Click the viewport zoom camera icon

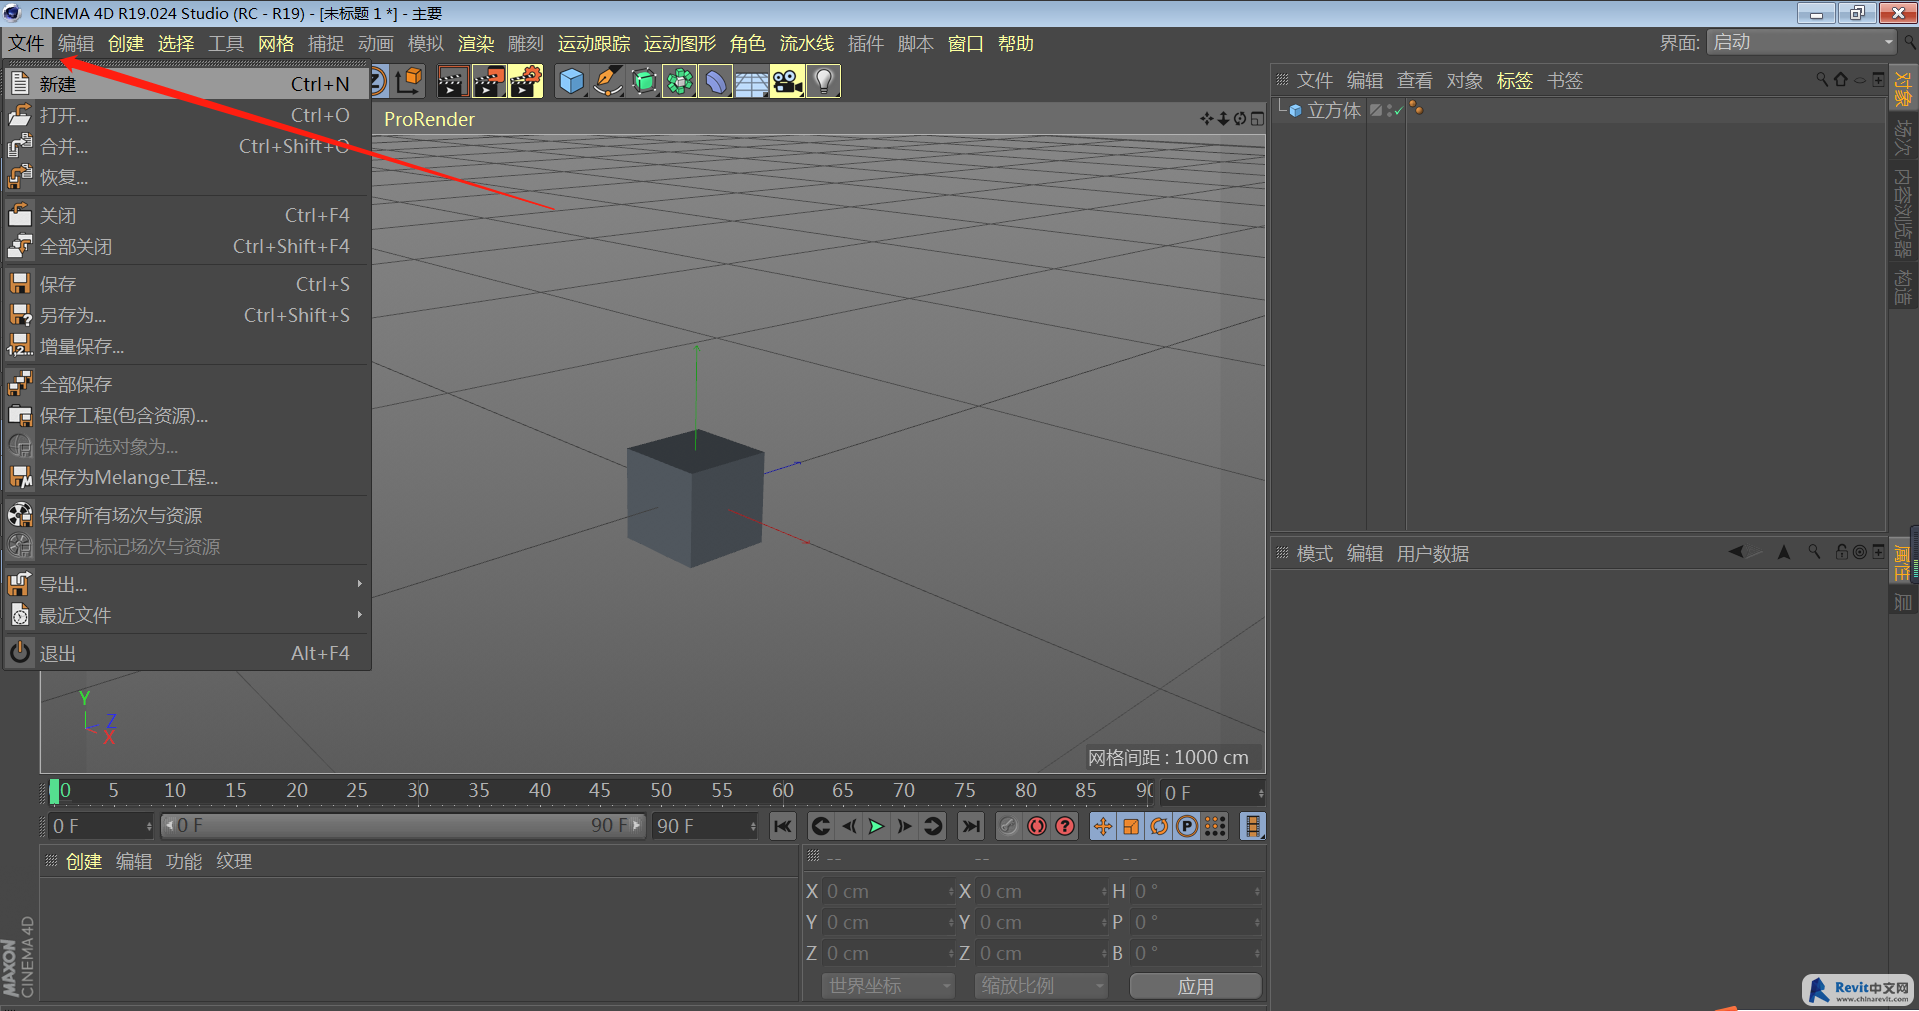(x=1223, y=119)
